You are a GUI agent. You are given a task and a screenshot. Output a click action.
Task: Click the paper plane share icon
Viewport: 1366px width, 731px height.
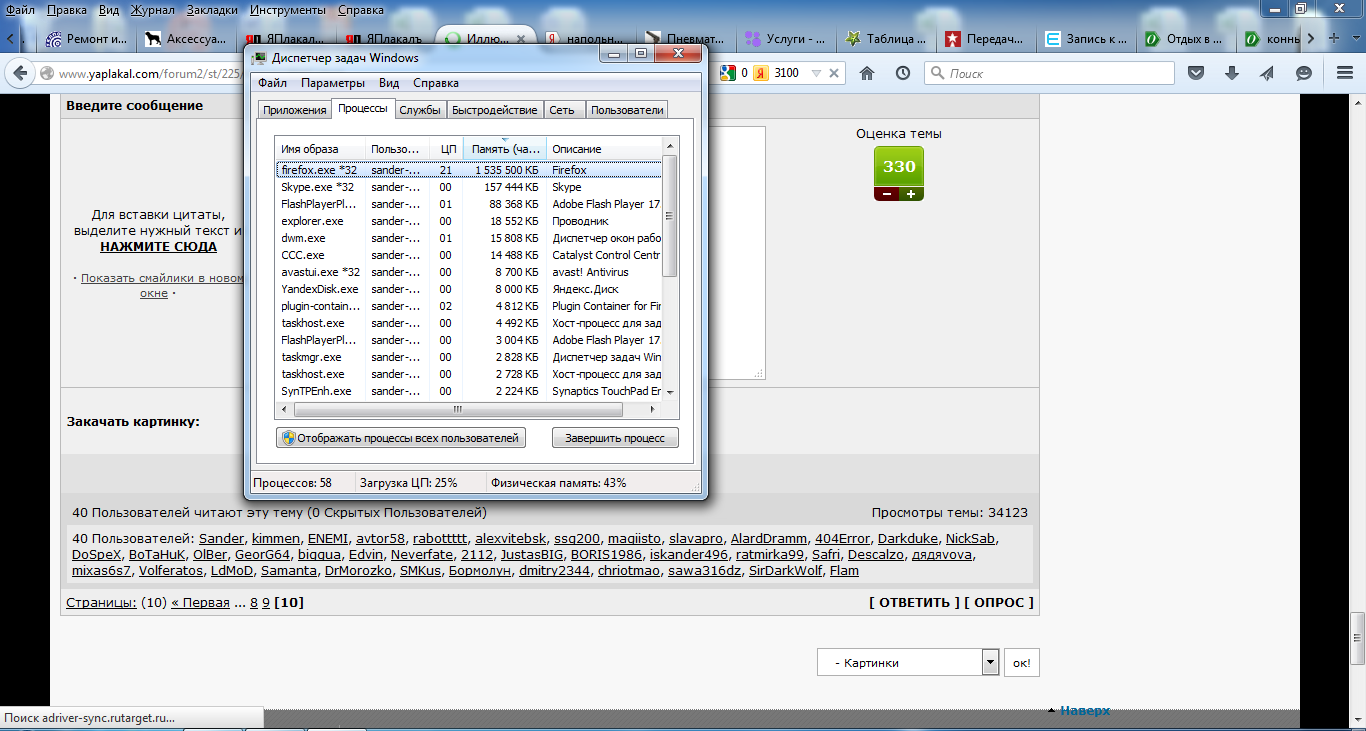point(1267,73)
